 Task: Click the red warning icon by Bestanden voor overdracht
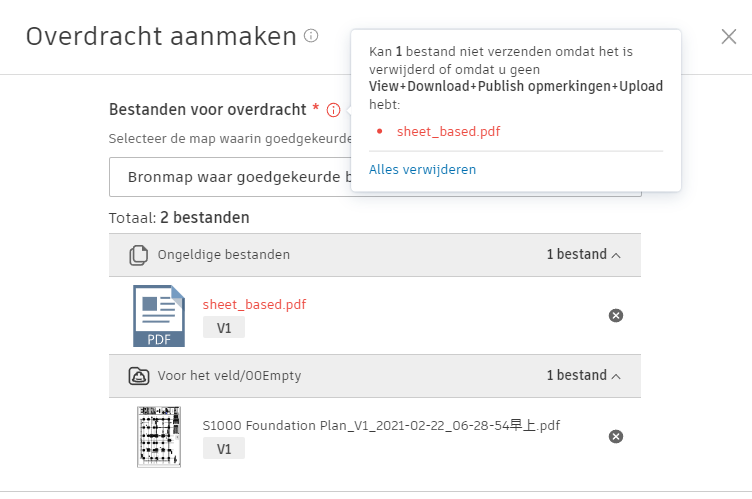[x=334, y=110]
